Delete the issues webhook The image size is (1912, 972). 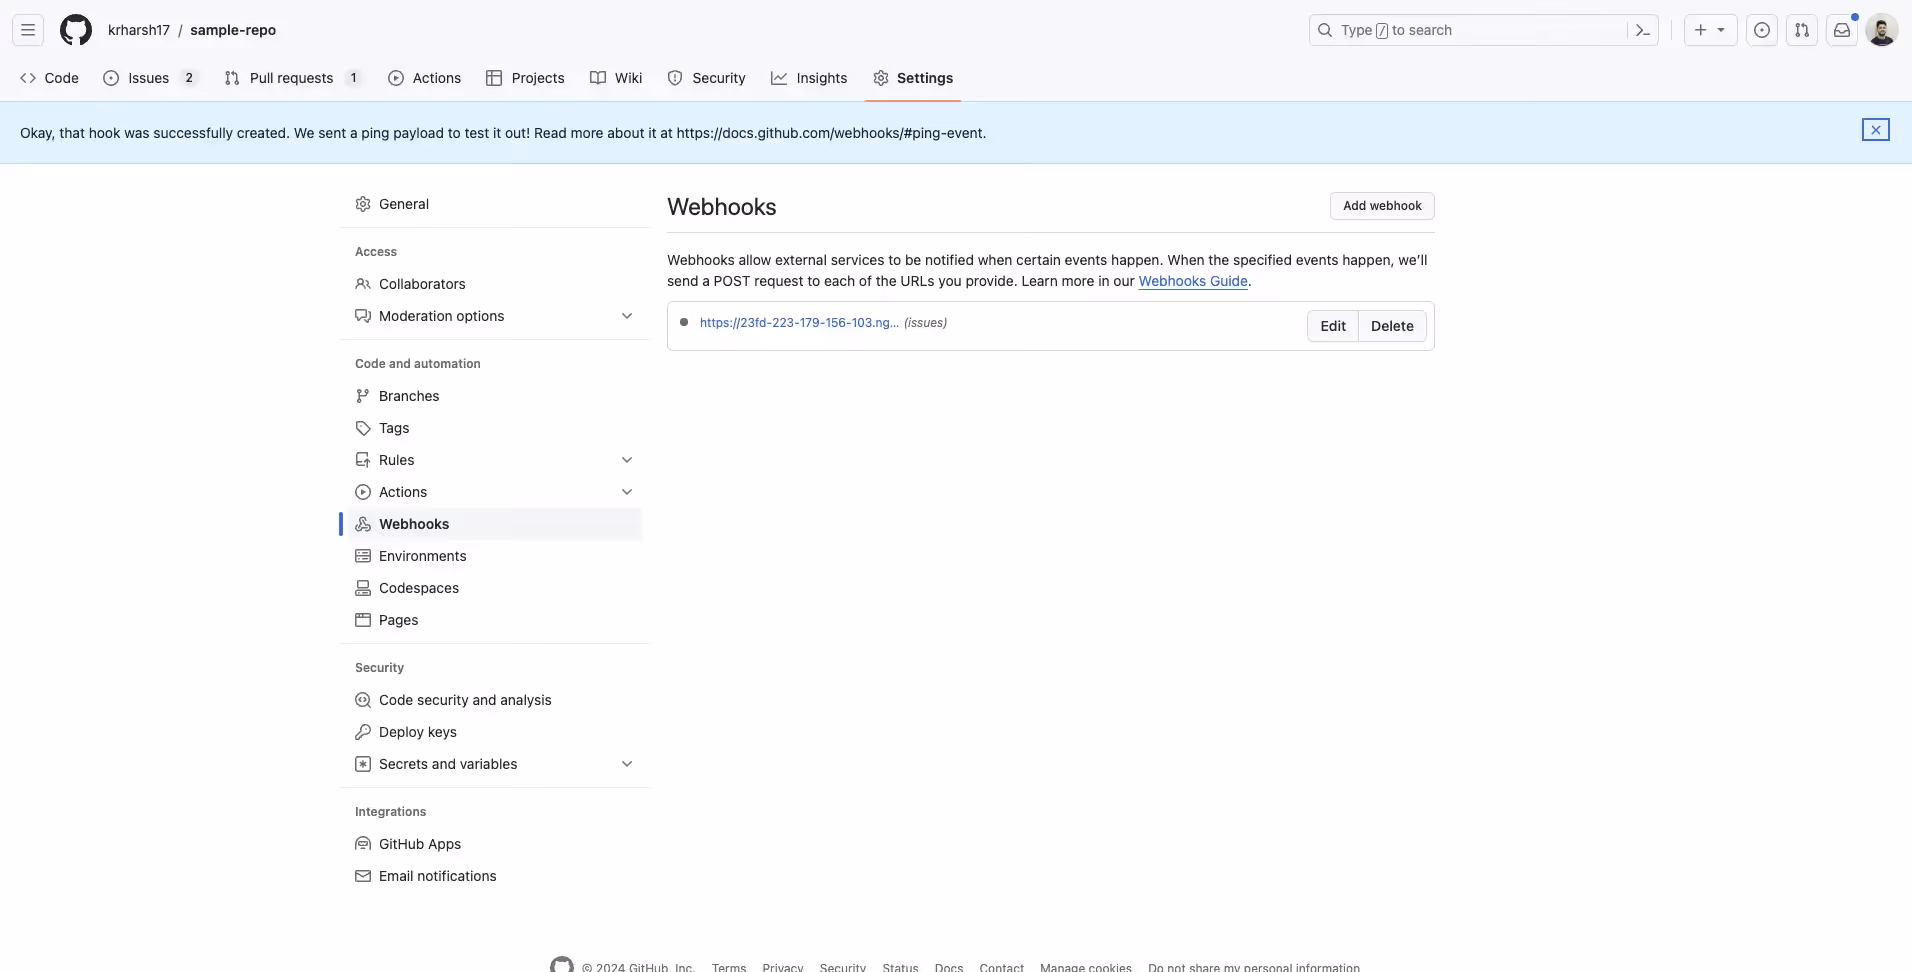coord(1392,326)
